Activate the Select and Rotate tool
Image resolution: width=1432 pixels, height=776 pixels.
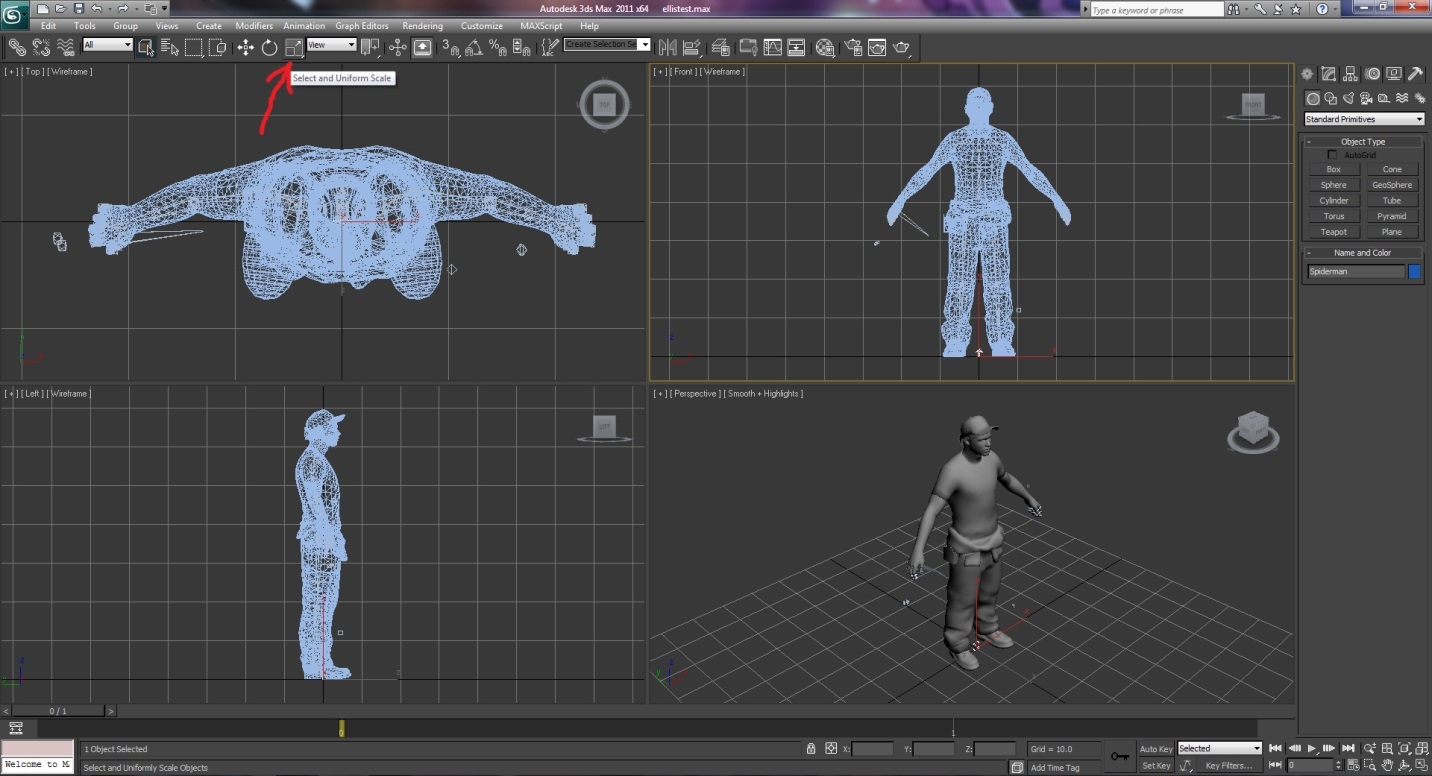[x=269, y=47]
